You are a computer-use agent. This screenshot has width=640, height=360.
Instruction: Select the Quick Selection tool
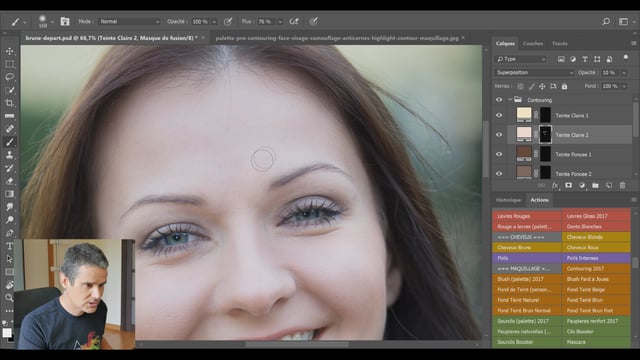[x=9, y=90]
